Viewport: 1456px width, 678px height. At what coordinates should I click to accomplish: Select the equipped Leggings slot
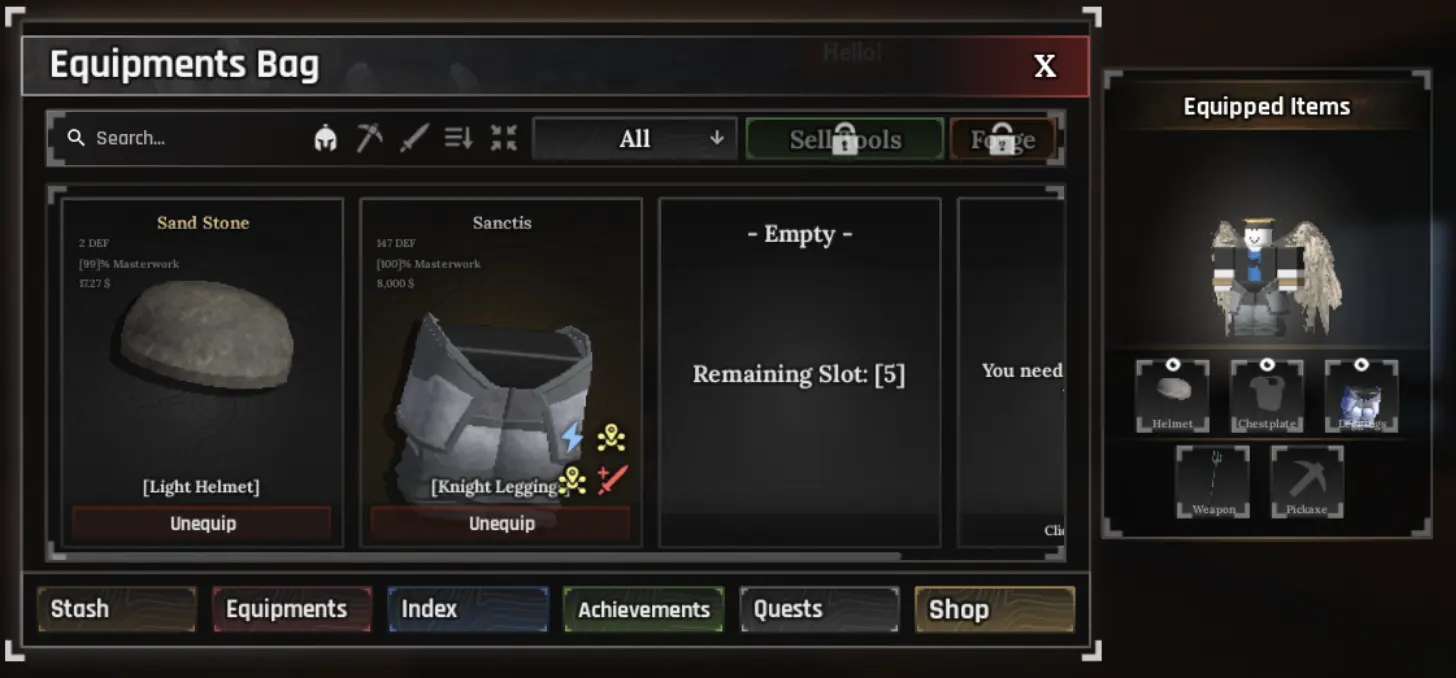click(1361, 396)
